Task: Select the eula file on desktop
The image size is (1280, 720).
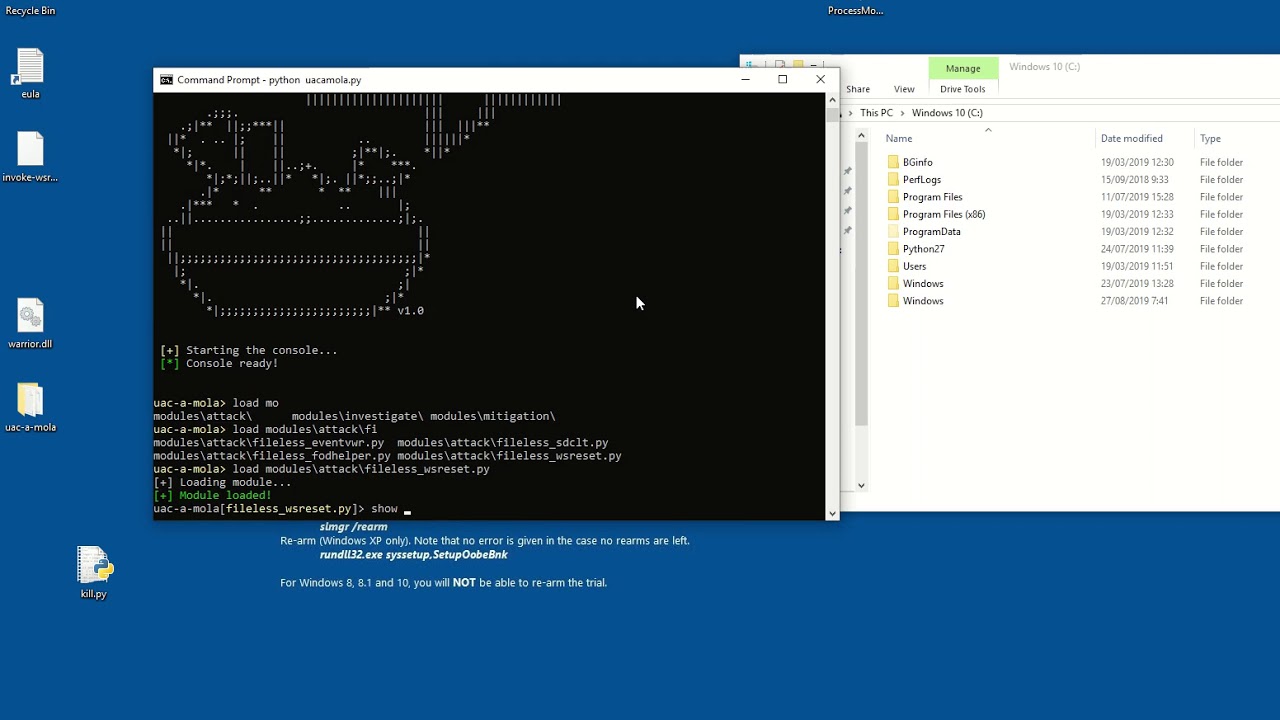Action: click(30, 73)
